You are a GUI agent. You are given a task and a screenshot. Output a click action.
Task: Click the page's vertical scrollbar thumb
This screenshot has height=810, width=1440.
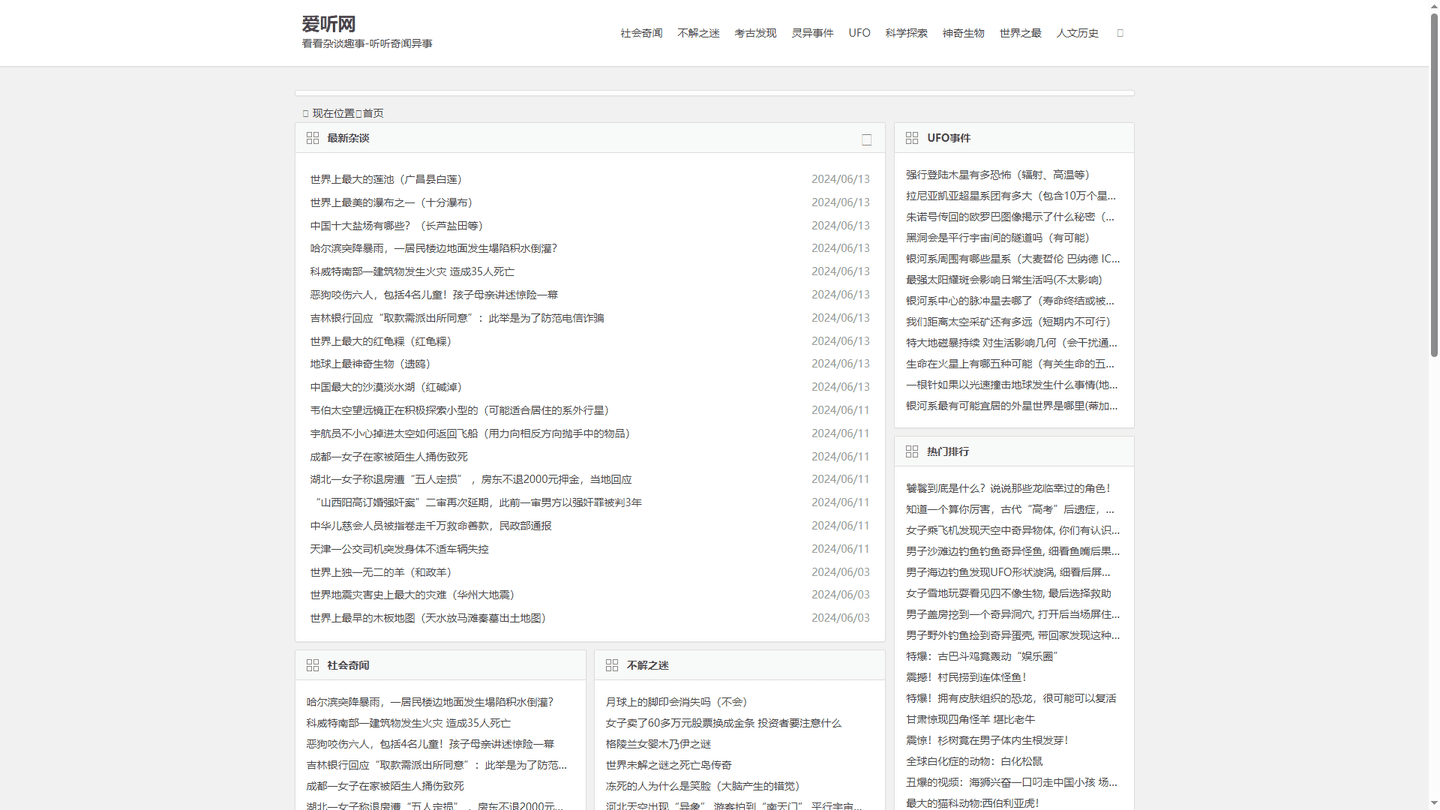point(1434,185)
